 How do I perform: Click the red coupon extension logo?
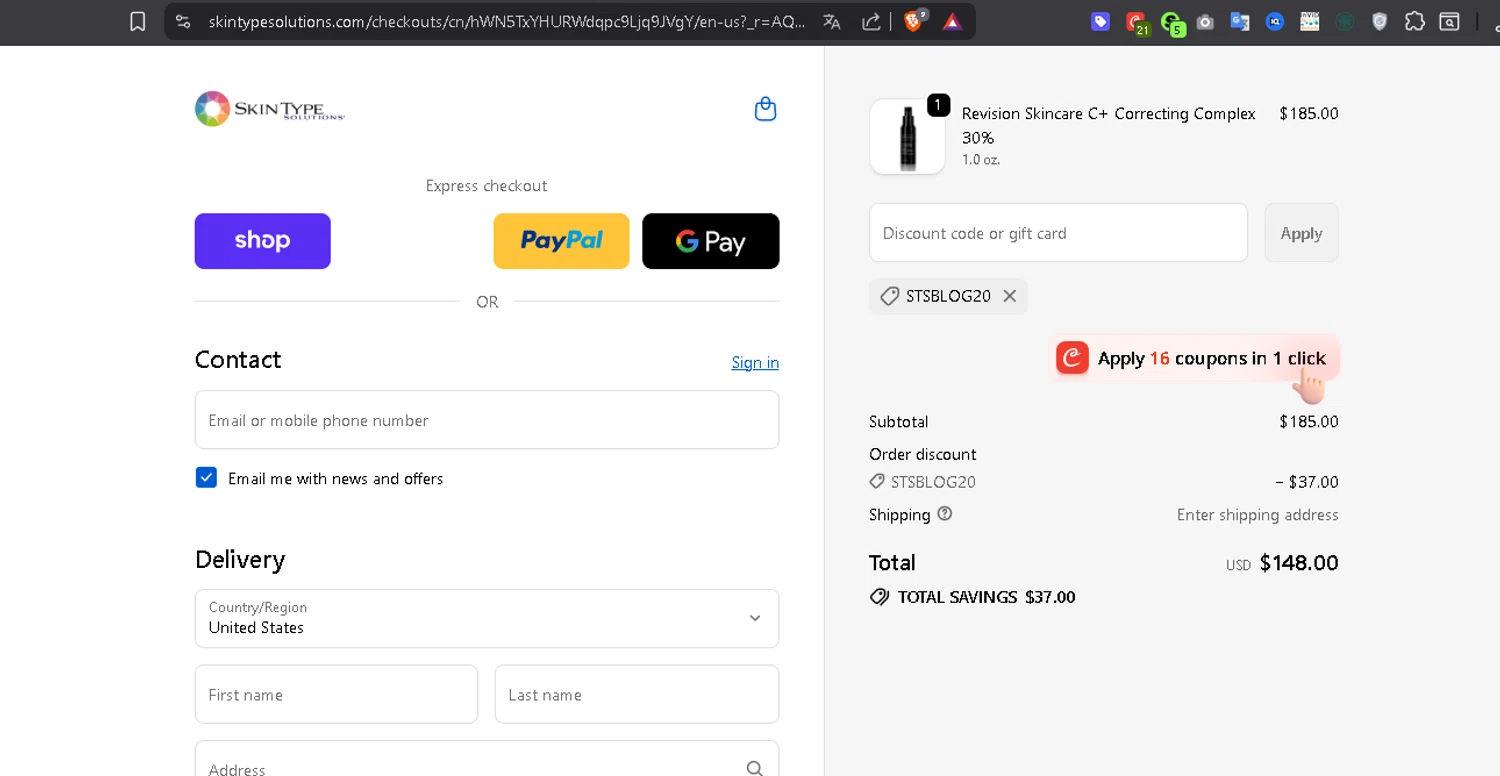[x=1072, y=358]
